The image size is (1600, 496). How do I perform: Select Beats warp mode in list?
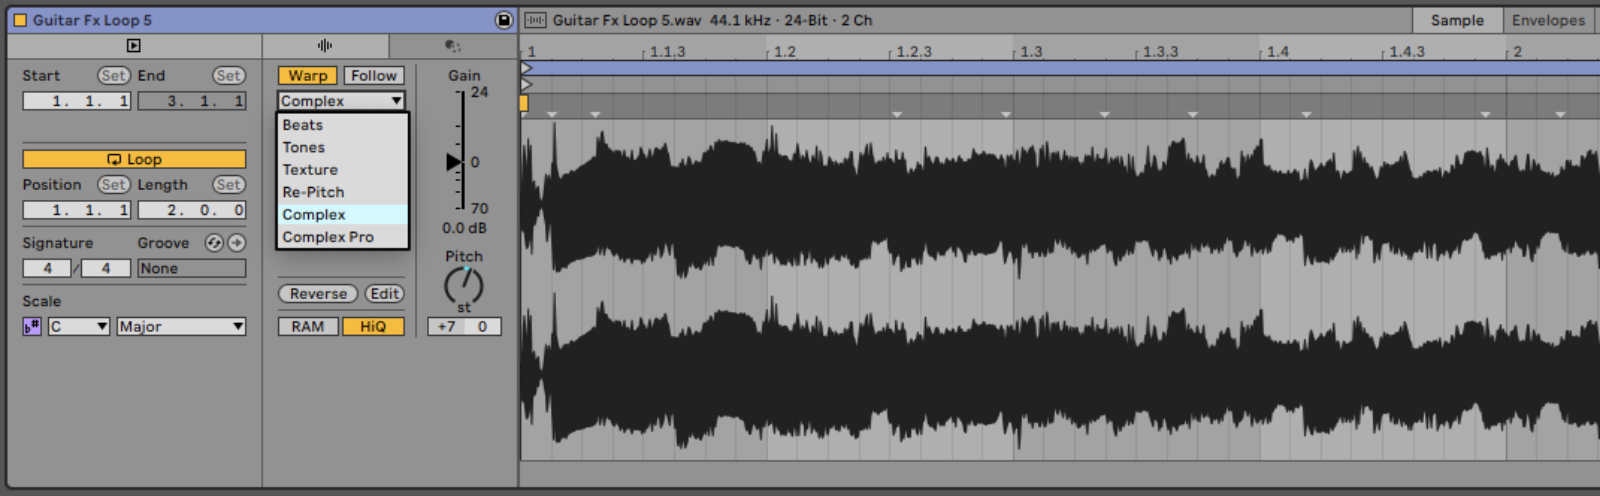pos(303,125)
